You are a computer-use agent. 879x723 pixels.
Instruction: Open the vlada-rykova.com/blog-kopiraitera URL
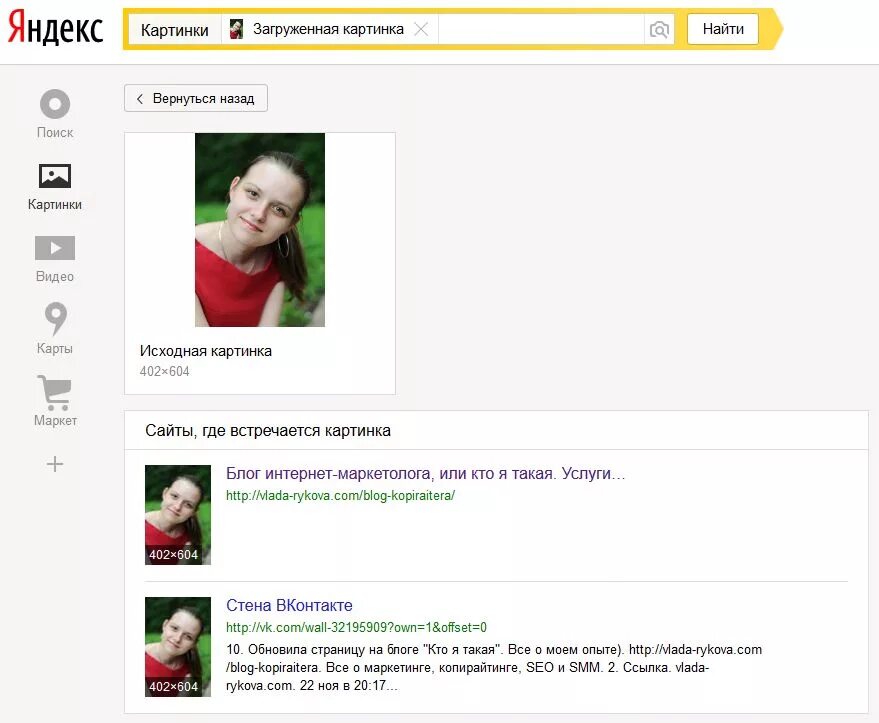pyautogui.click(x=340, y=495)
